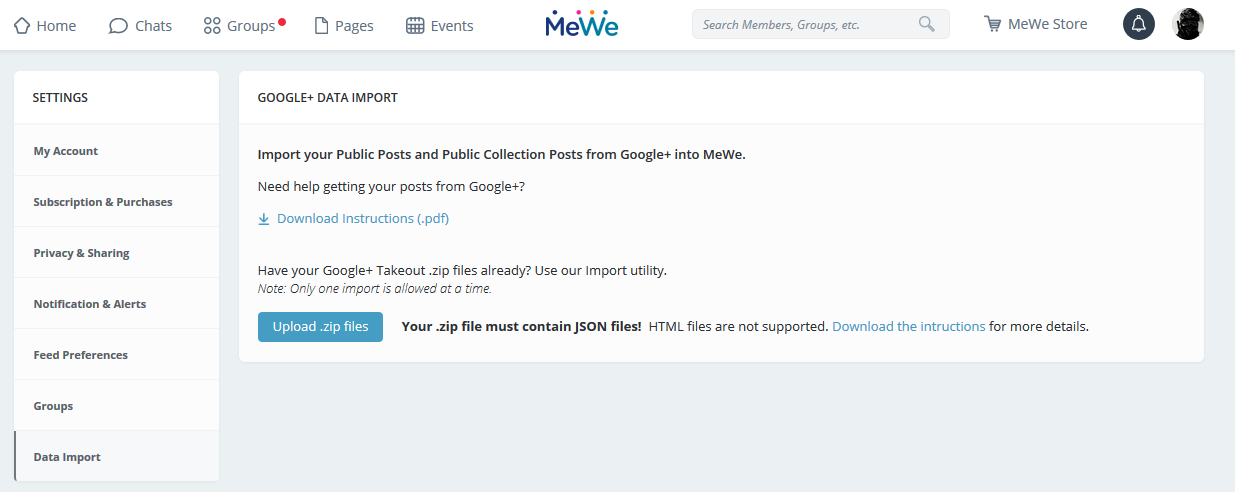This screenshot has width=1235, height=492.
Task: Open Notification & Alerts settings
Action: tap(116, 304)
